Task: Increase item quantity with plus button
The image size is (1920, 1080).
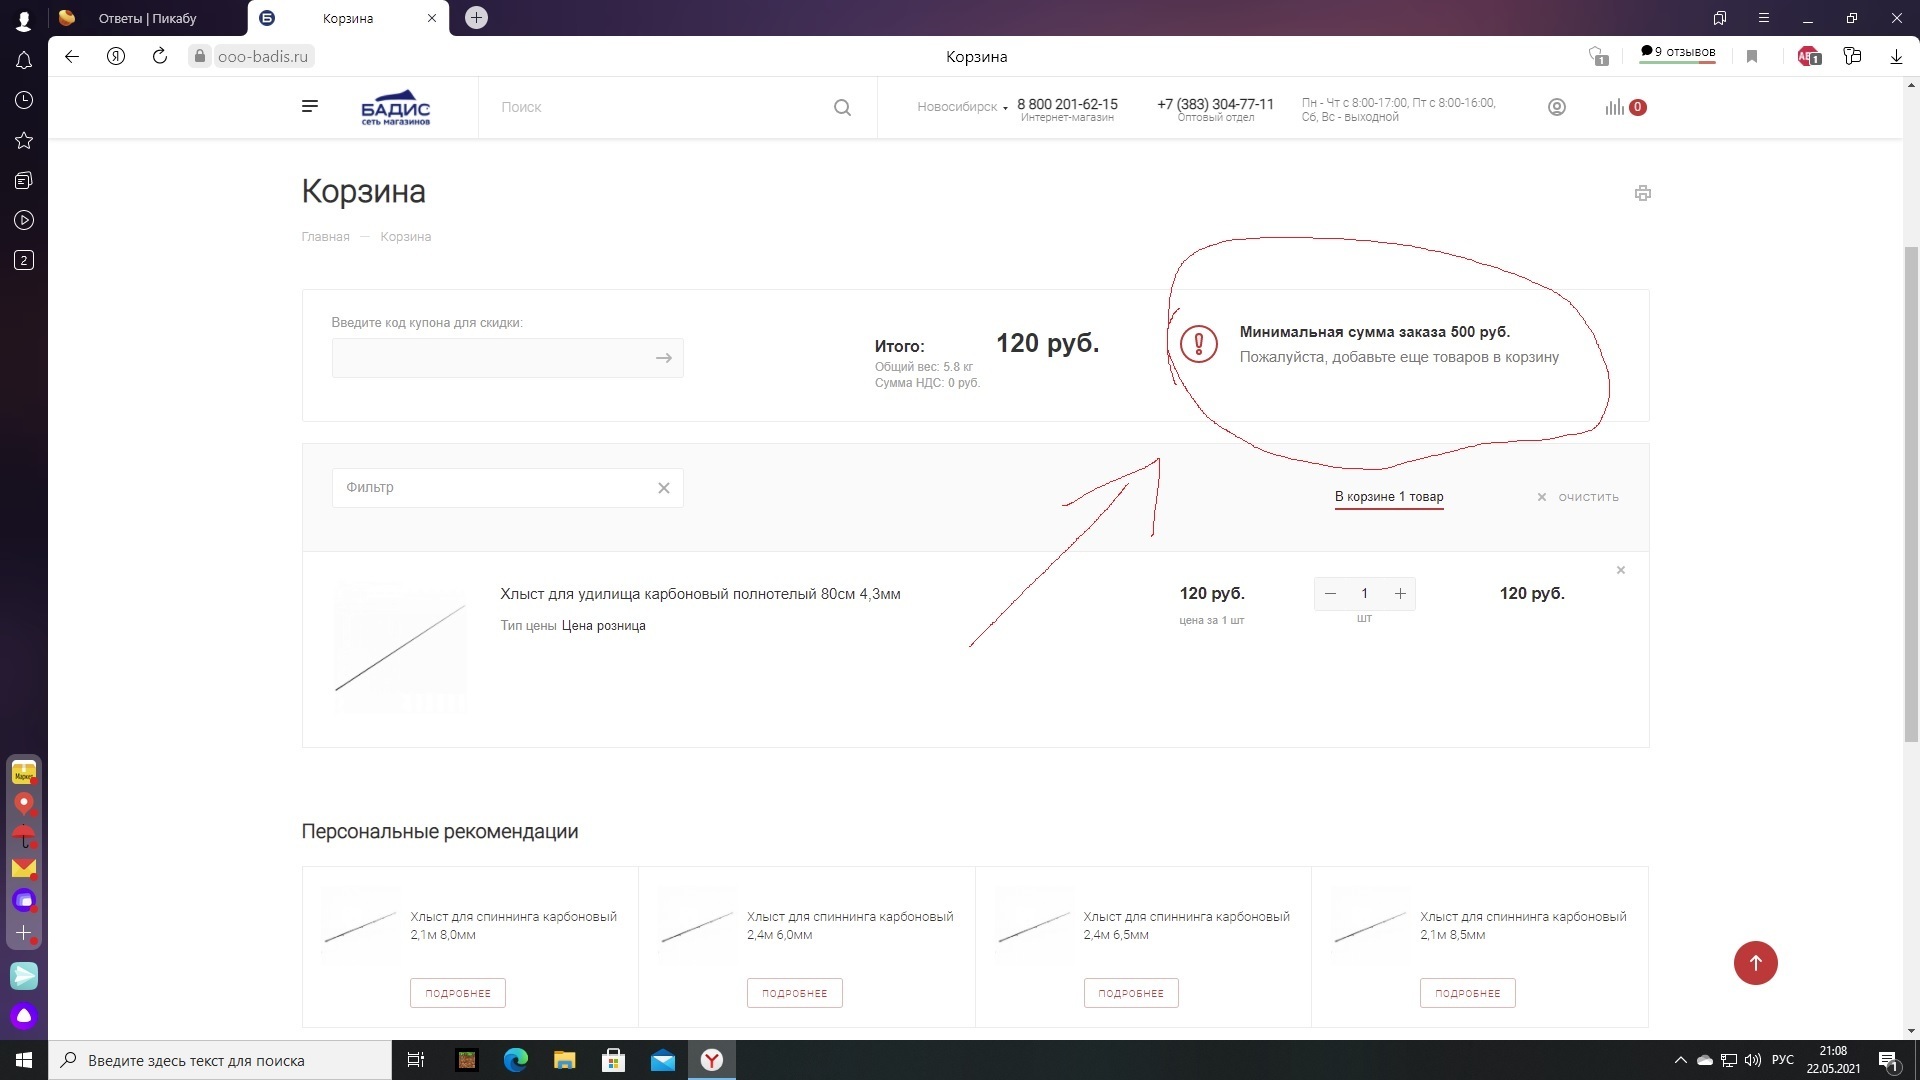Action: pyautogui.click(x=1400, y=594)
